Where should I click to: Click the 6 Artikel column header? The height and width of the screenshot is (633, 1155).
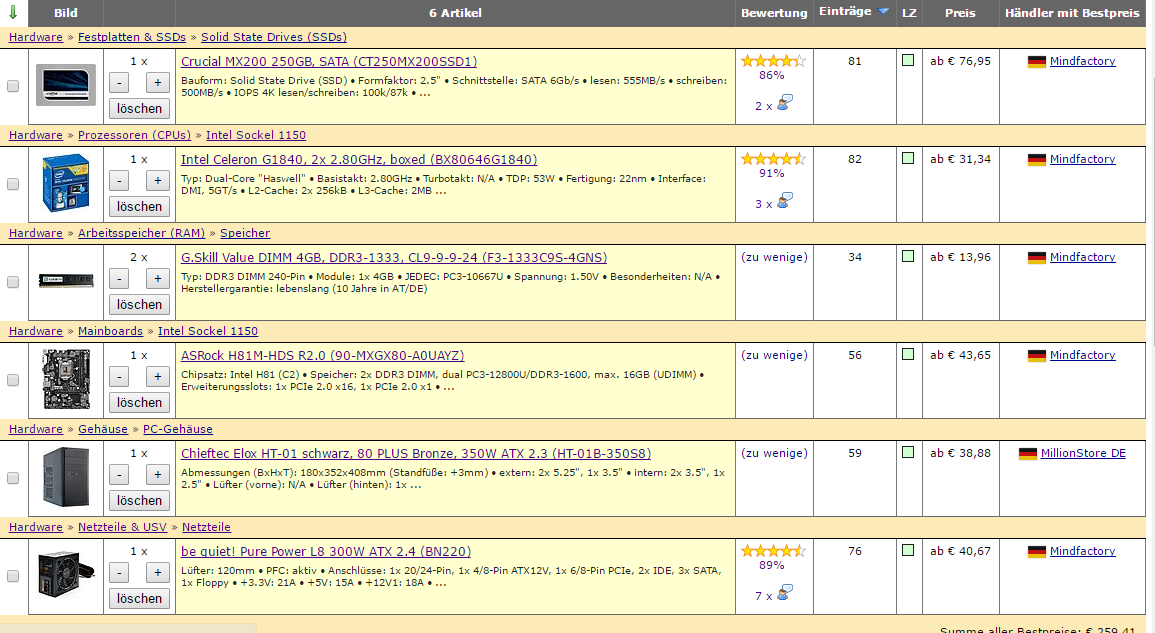[x=455, y=13]
